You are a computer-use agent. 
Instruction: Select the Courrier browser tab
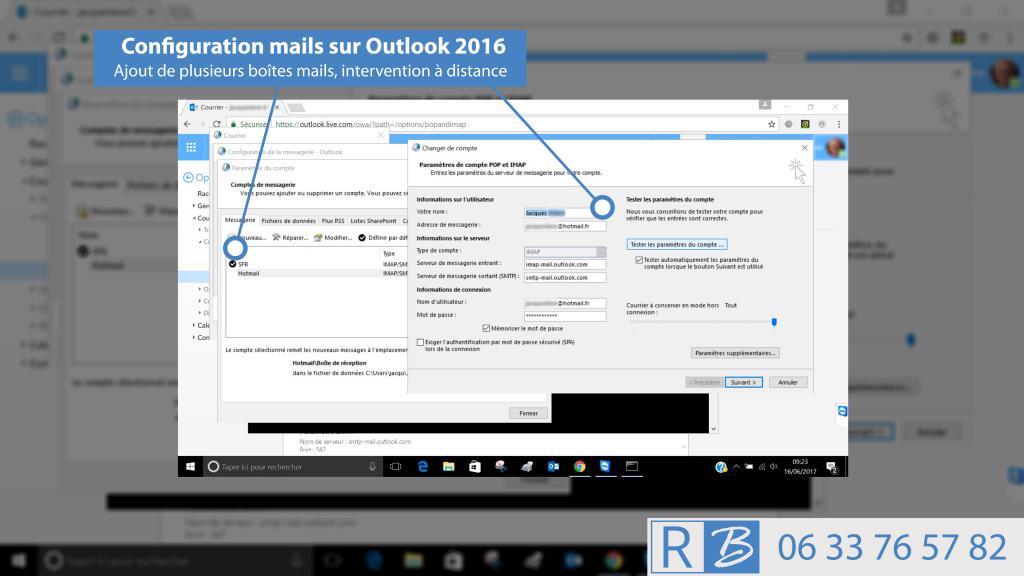point(234,107)
